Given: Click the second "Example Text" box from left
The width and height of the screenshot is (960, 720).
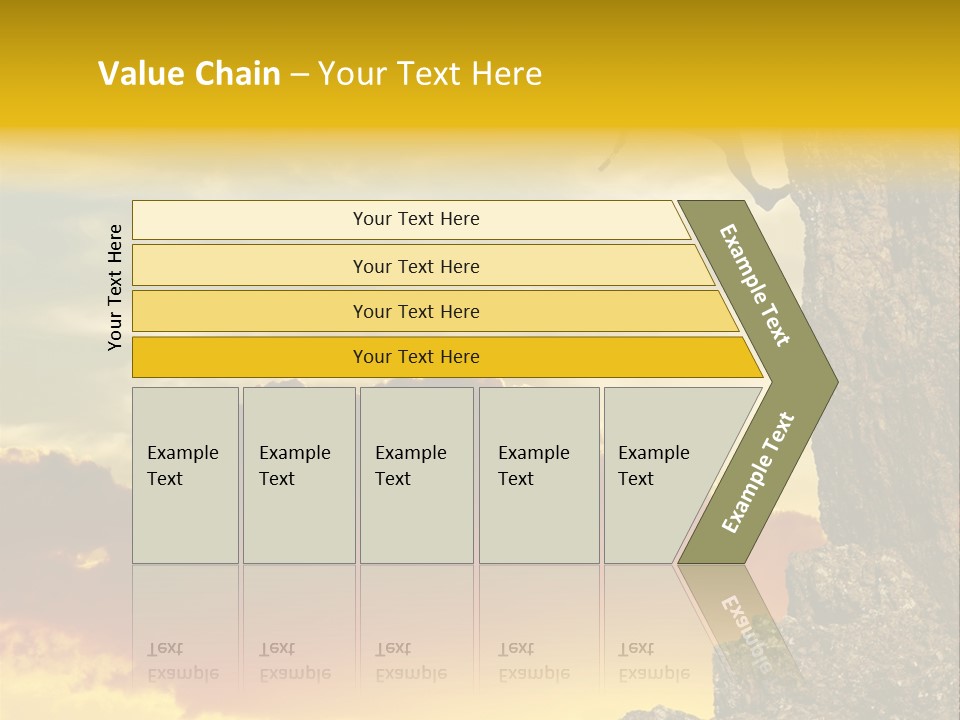Looking at the screenshot, I should 298,475.
